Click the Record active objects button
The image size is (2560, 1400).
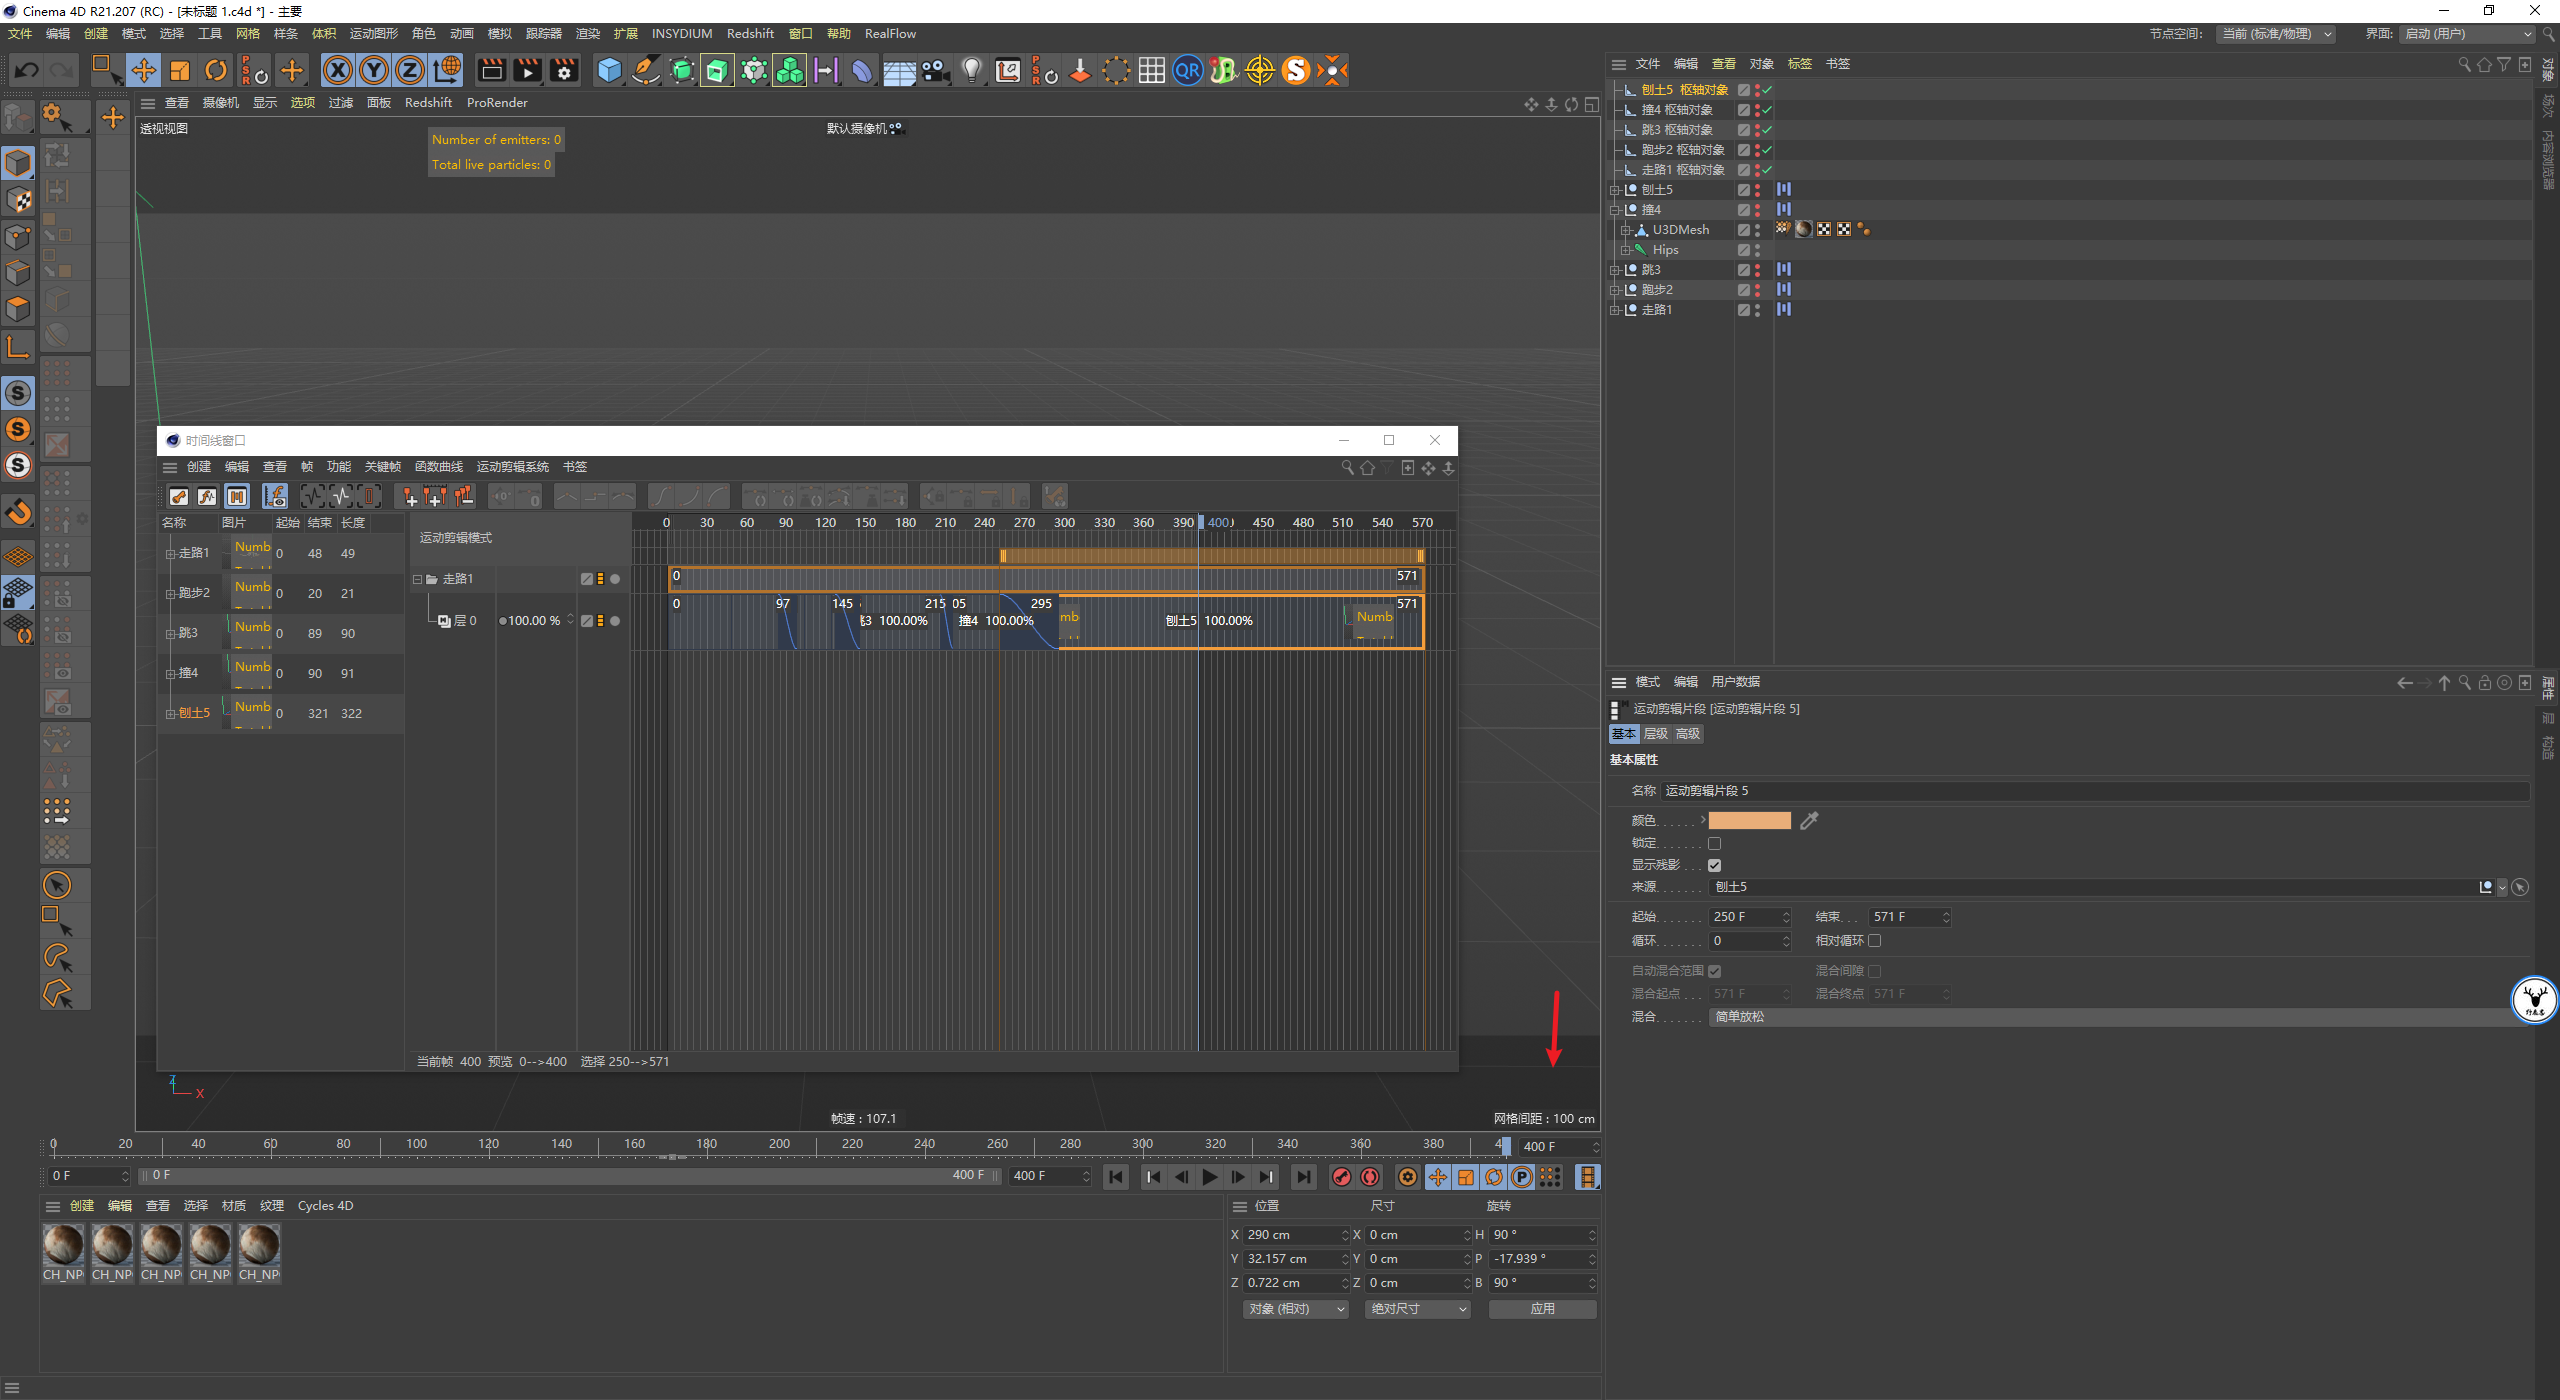1342,1177
